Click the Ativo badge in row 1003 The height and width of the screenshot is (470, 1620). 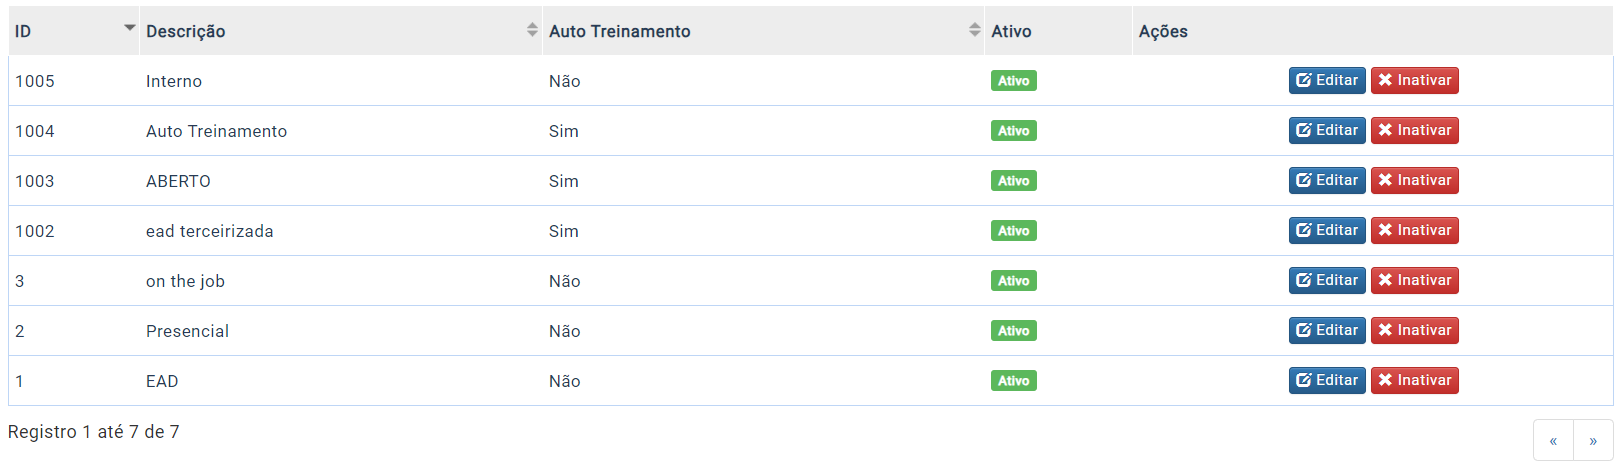(1013, 181)
